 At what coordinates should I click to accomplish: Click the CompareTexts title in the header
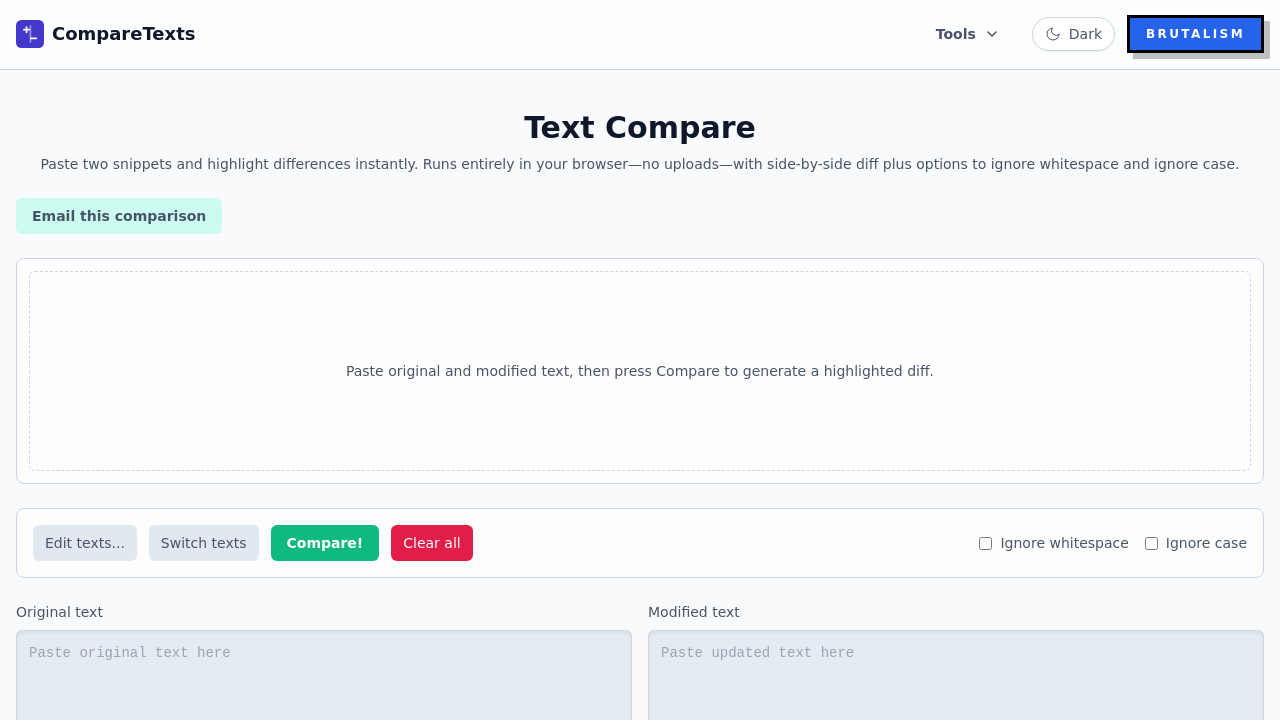124,33
